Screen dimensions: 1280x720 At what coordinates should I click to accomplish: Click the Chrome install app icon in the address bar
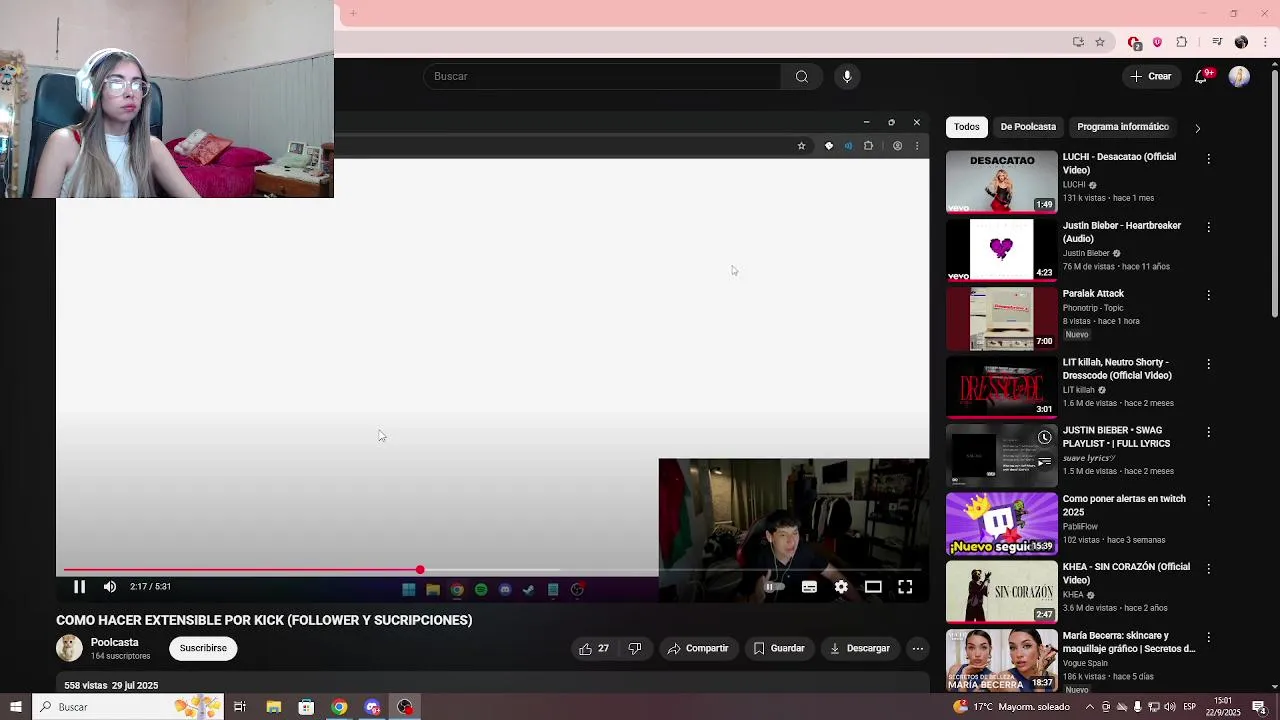click(1078, 42)
